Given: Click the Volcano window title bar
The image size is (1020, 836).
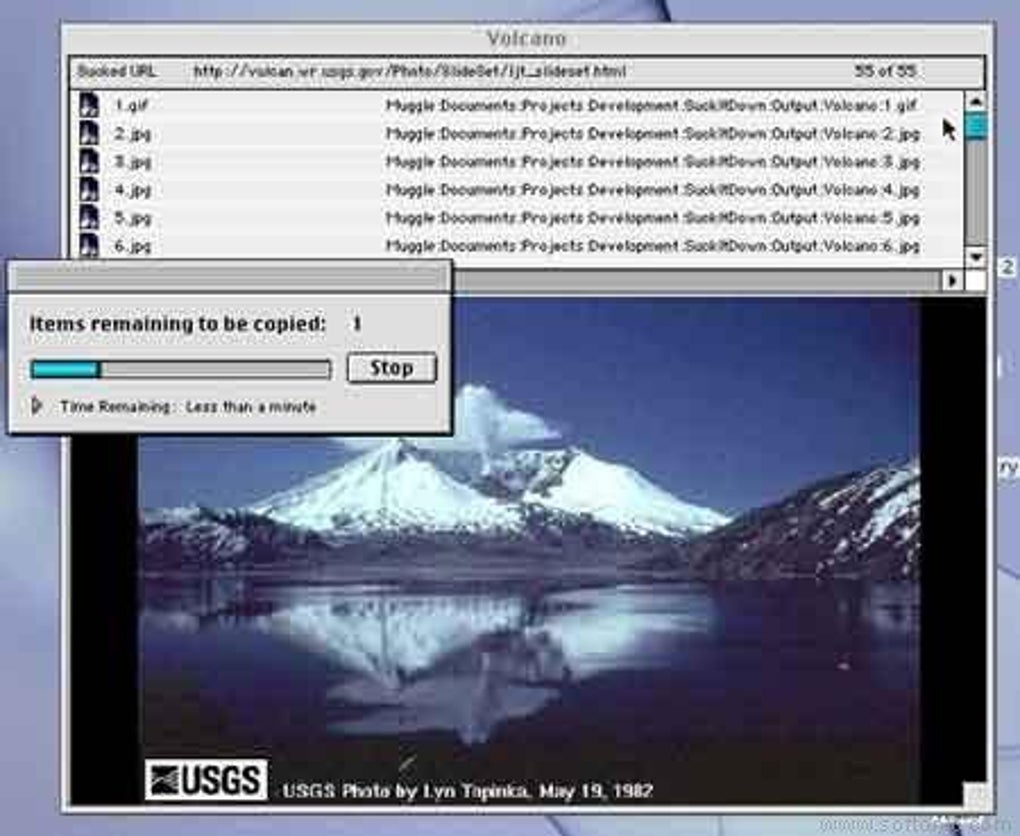Looking at the screenshot, I should click(527, 38).
